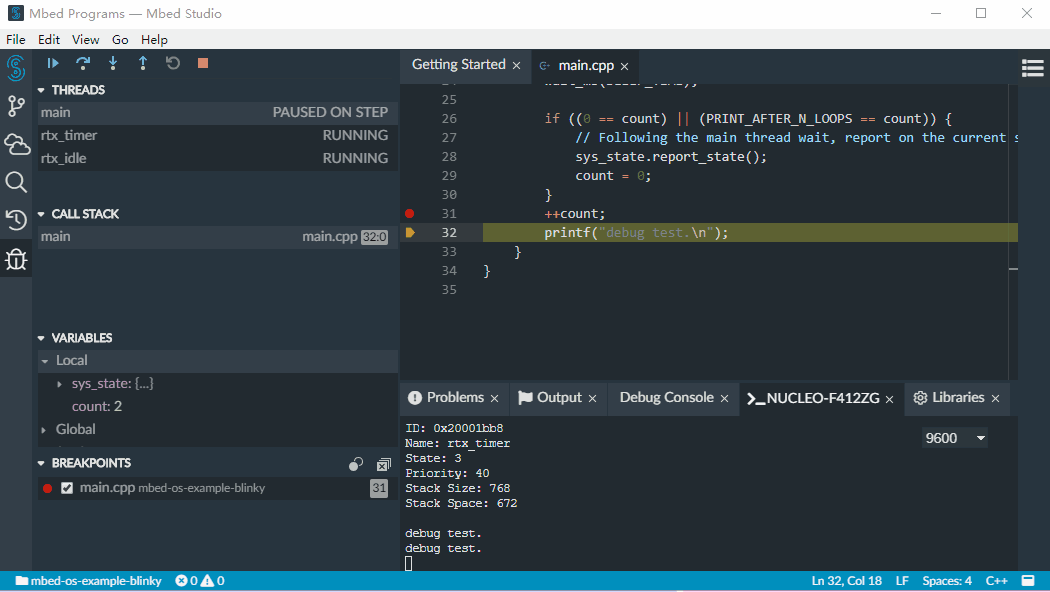1050x592 pixels.
Task: Click the Step Into arrow icon
Action: click(113, 63)
